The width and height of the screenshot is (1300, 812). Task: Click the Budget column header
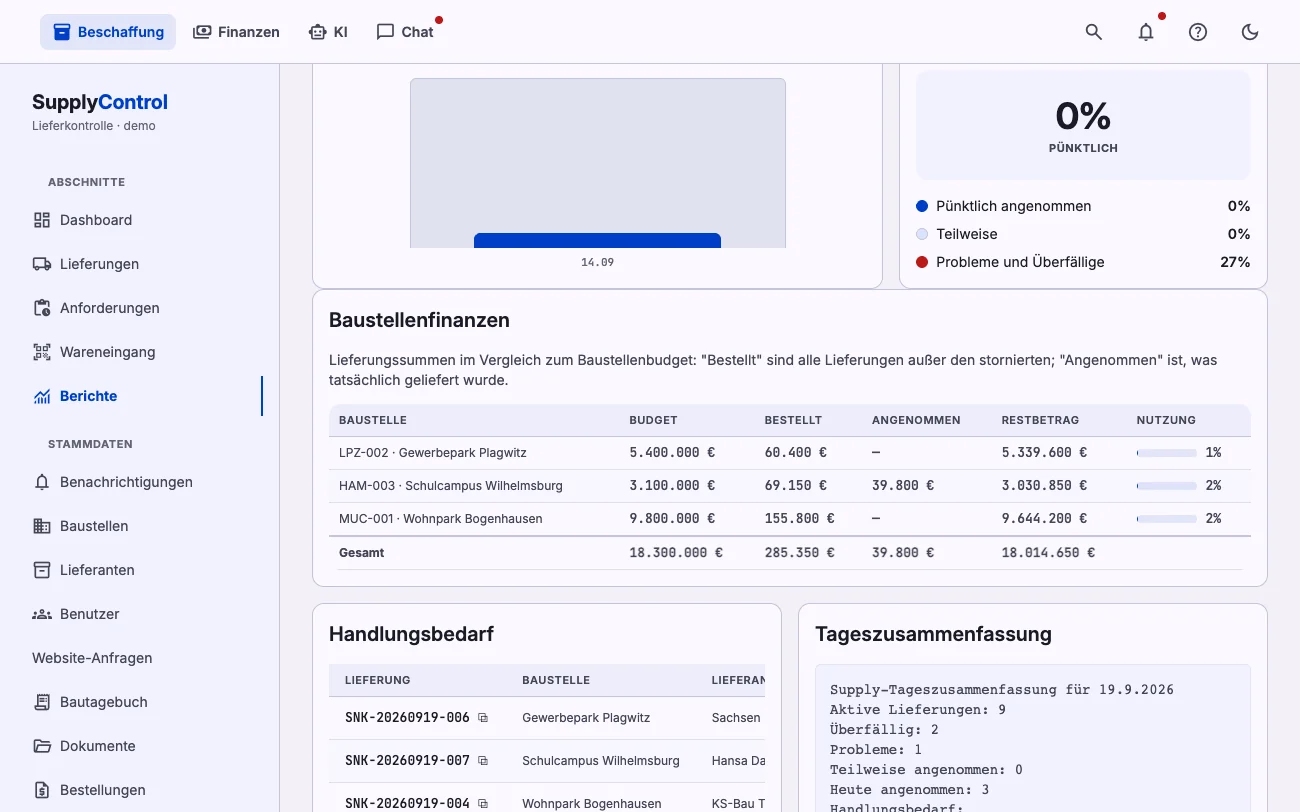click(653, 420)
